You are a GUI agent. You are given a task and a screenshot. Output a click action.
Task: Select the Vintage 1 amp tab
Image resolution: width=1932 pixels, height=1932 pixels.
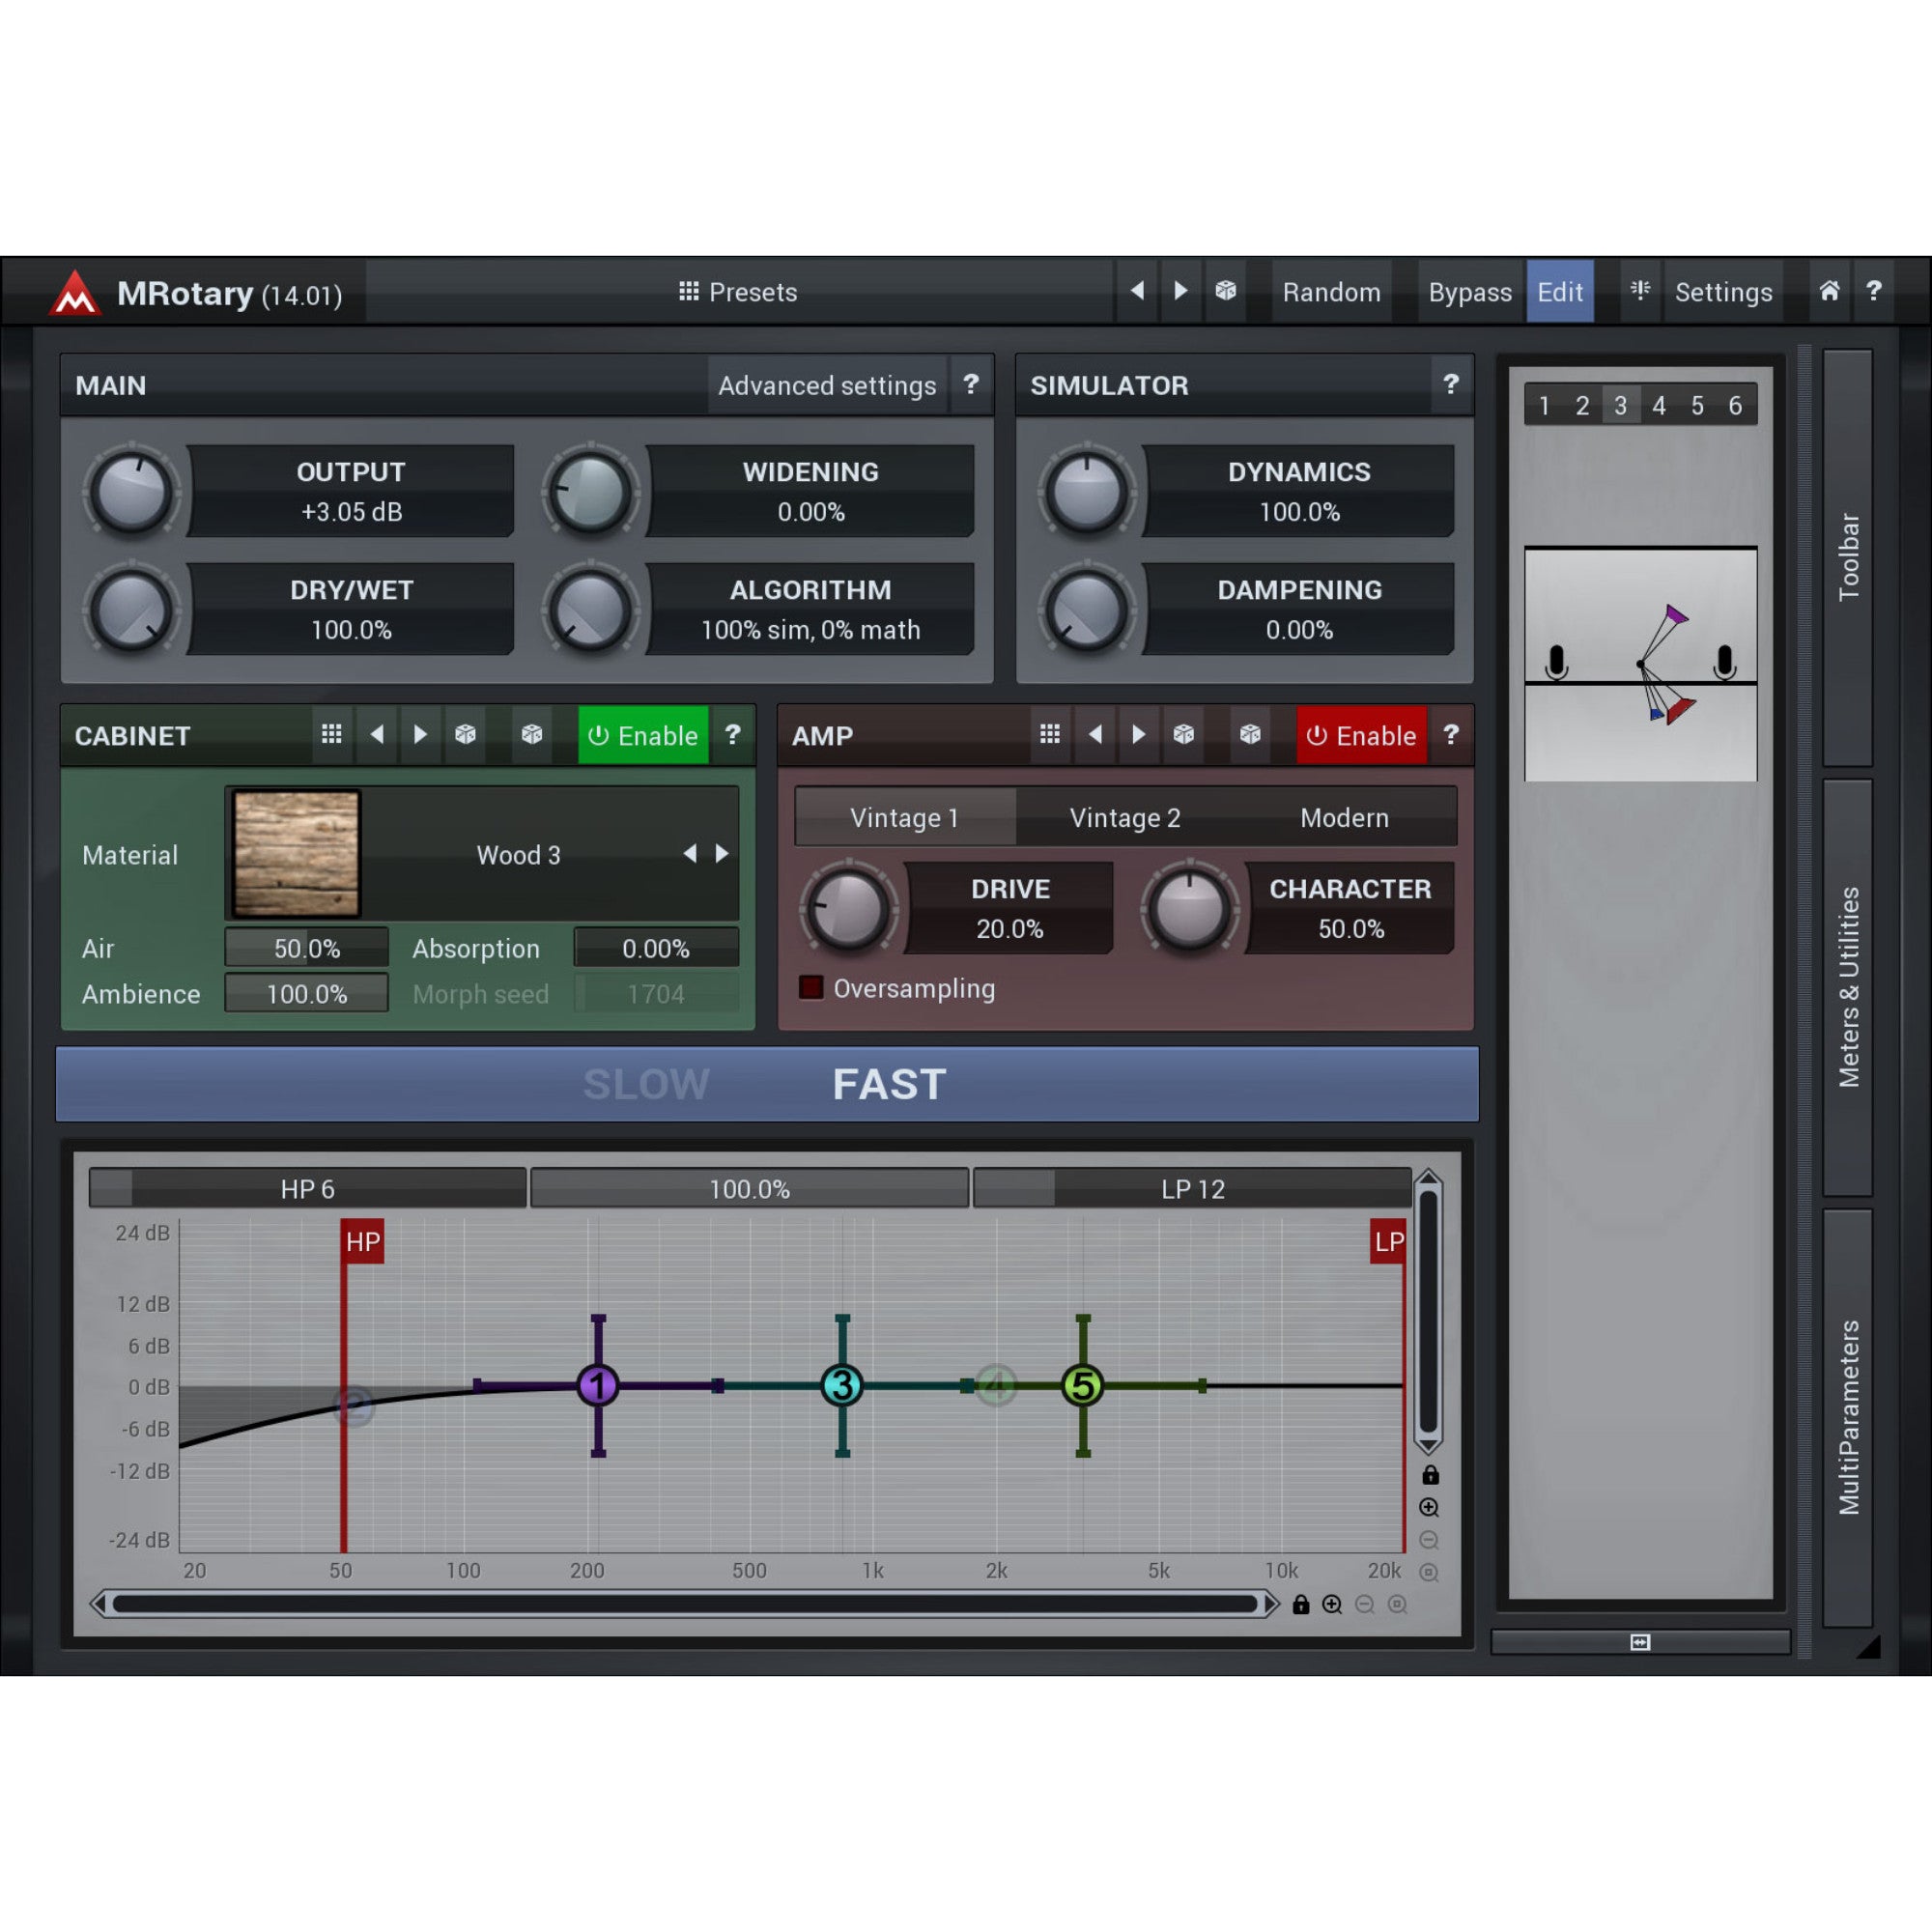[x=905, y=817]
